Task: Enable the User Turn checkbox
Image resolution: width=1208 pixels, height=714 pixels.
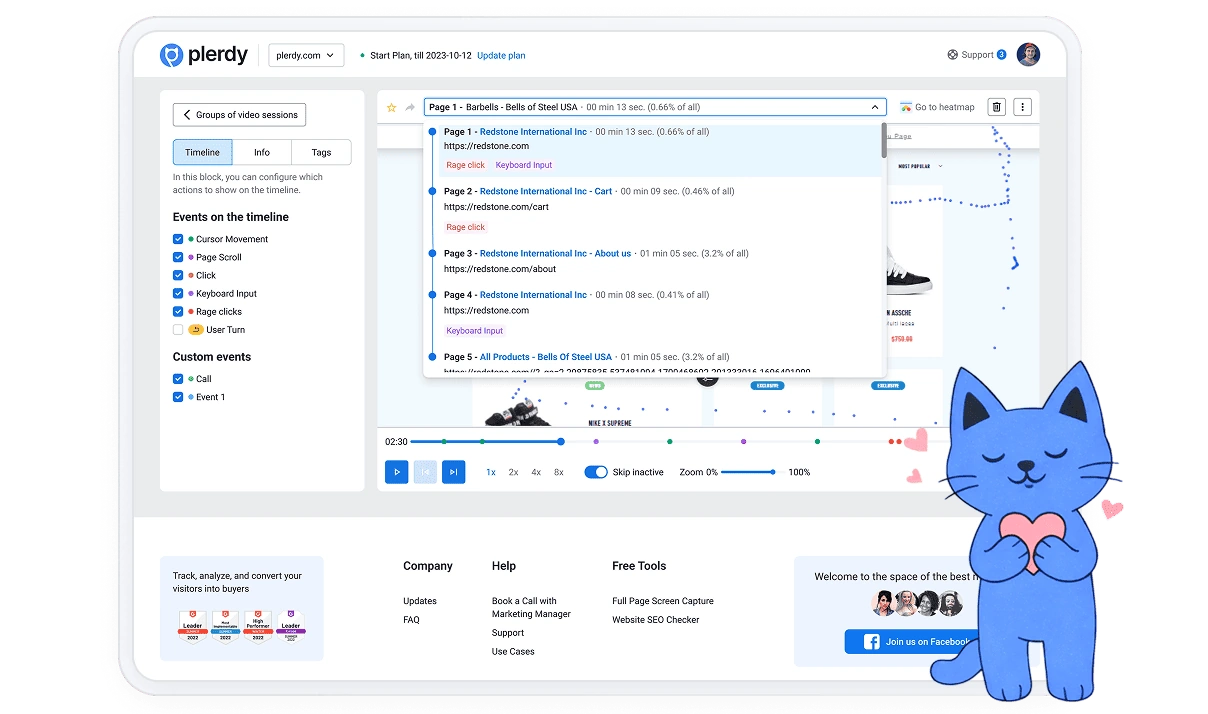Action: [x=178, y=330]
